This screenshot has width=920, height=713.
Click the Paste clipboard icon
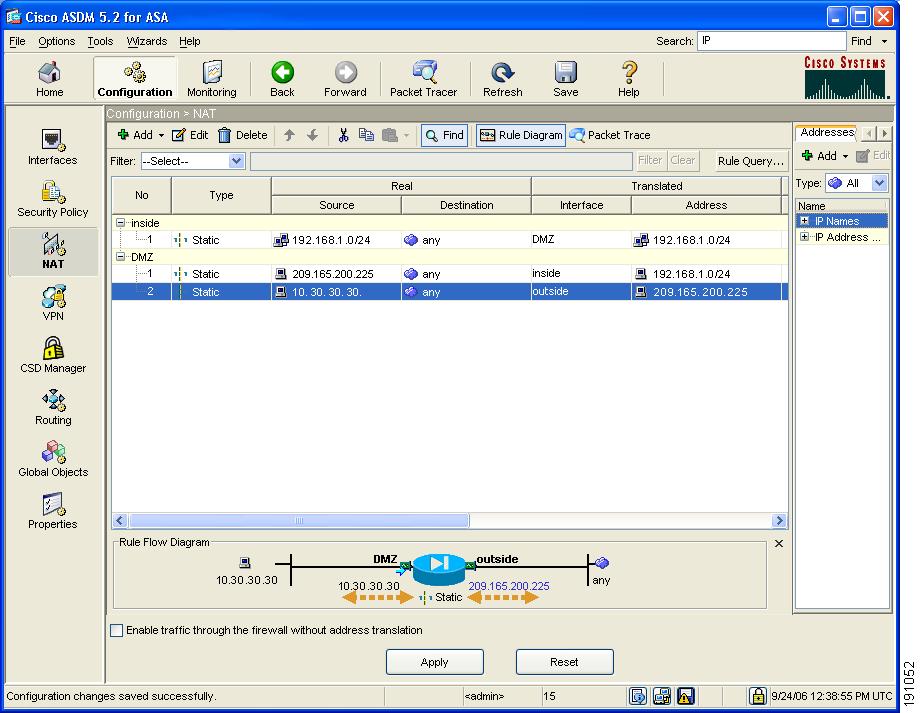click(x=390, y=135)
